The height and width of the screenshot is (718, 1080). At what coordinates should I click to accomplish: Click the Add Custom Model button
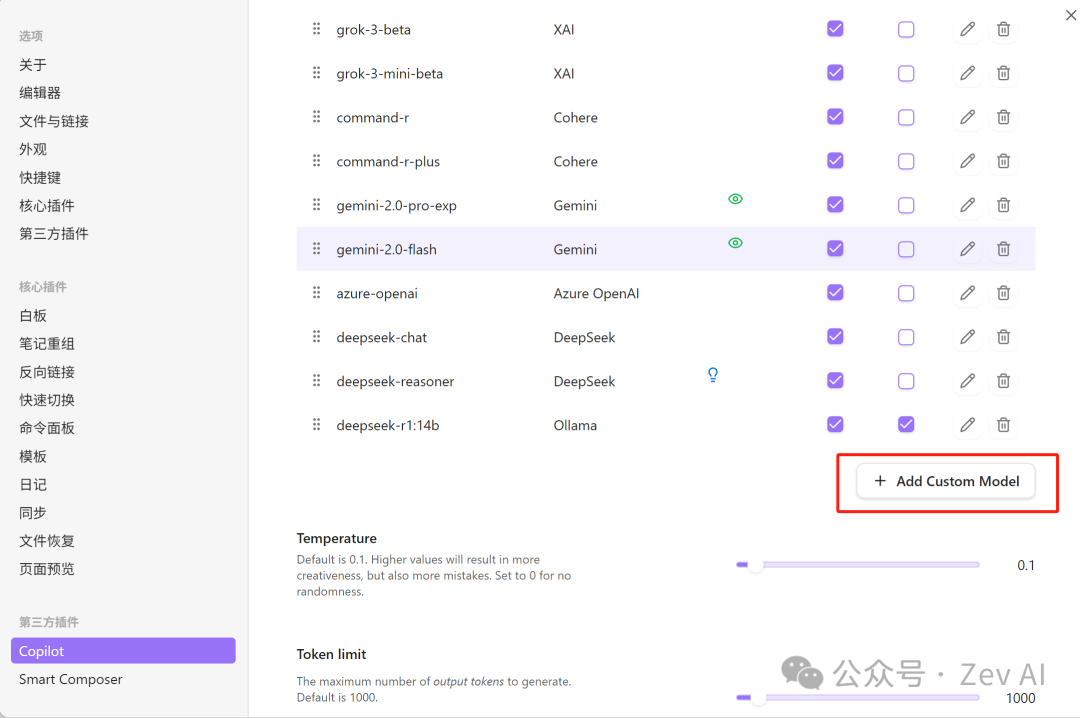[946, 481]
